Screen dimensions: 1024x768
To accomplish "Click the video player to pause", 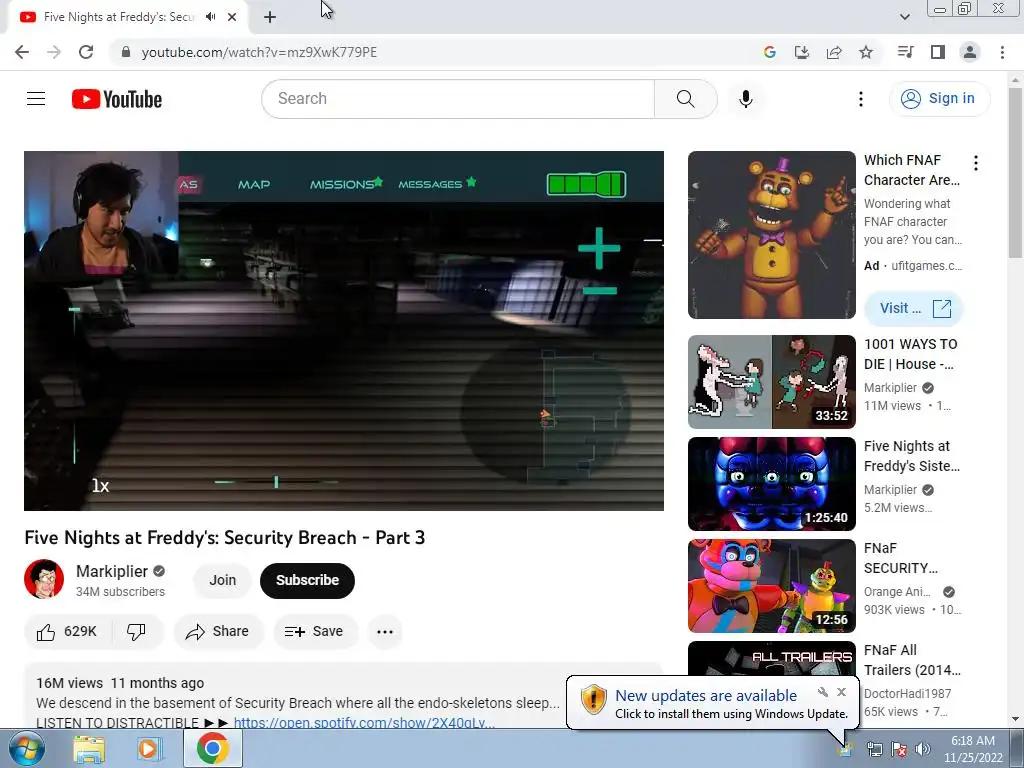I will 344,330.
